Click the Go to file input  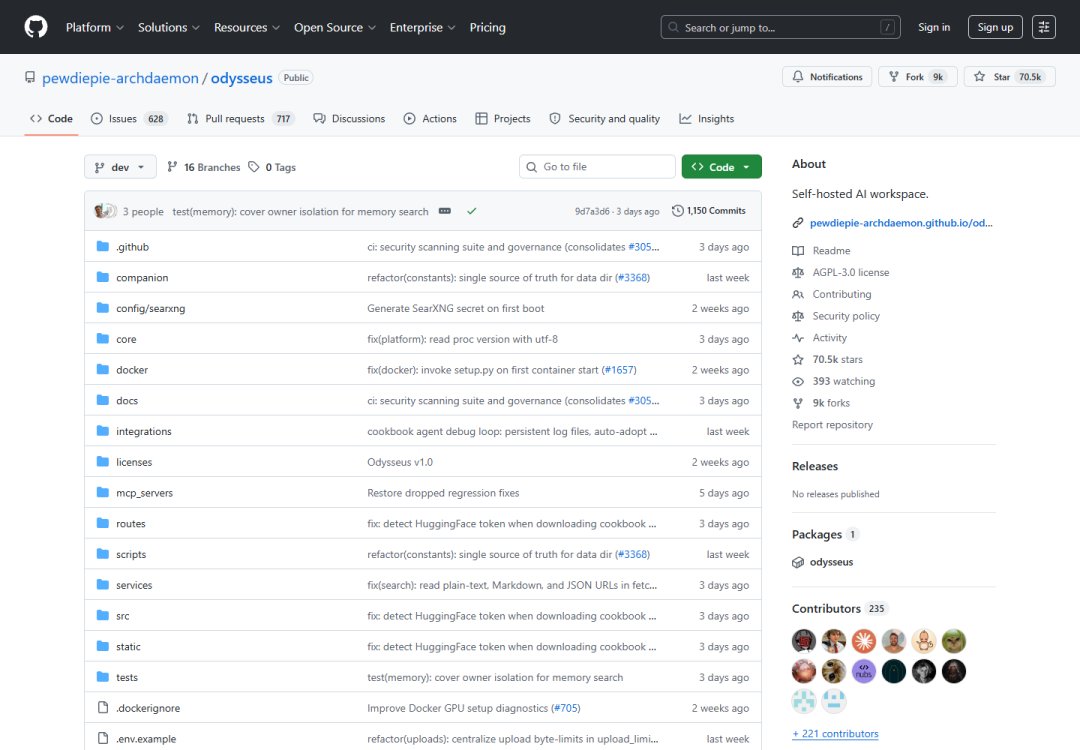[597, 167]
